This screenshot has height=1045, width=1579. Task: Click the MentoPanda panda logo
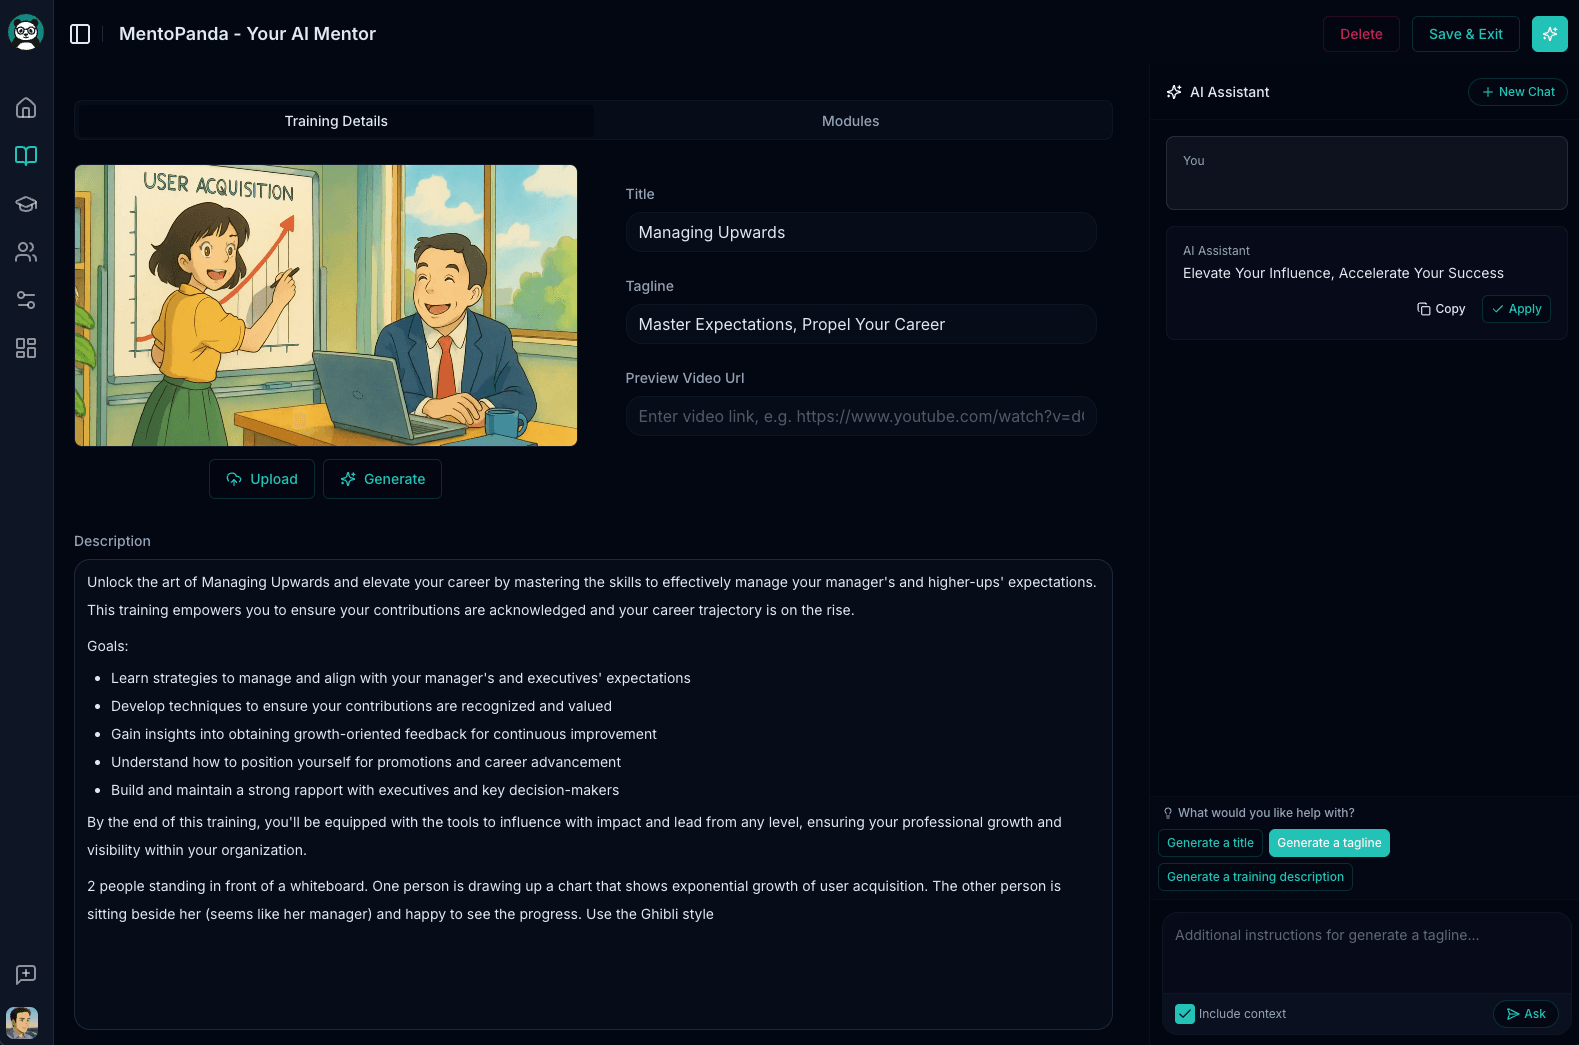pyautogui.click(x=26, y=33)
